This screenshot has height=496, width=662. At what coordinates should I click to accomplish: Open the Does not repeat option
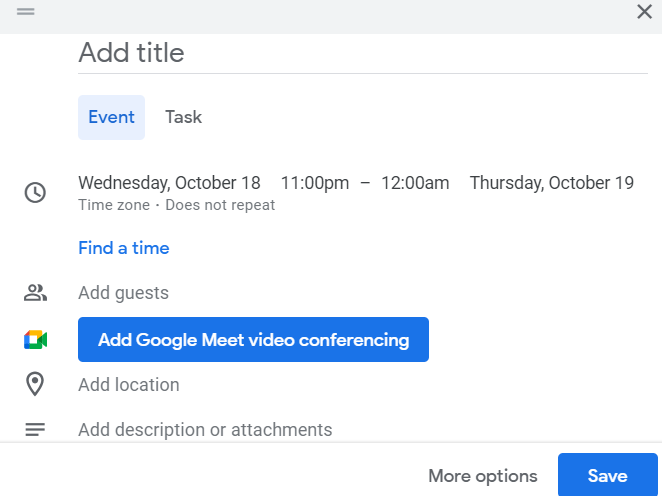pyautogui.click(x=220, y=205)
